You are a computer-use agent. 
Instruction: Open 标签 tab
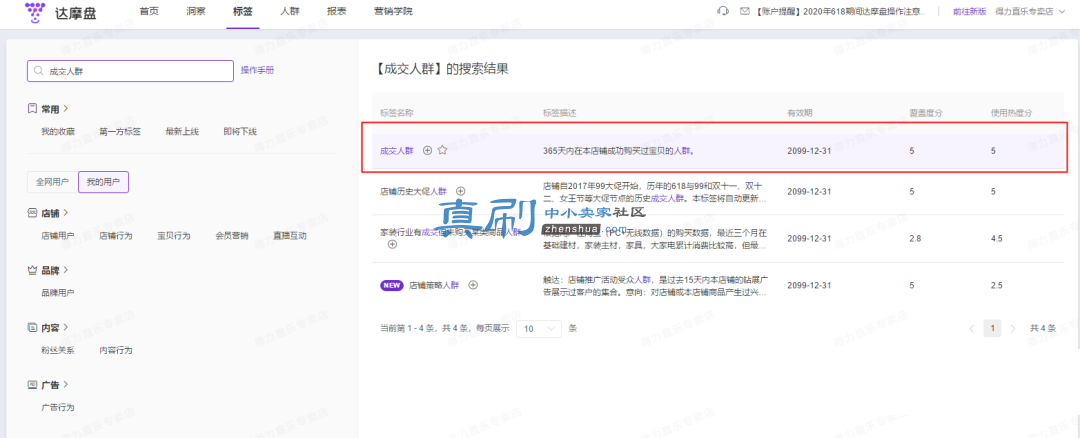[242, 11]
